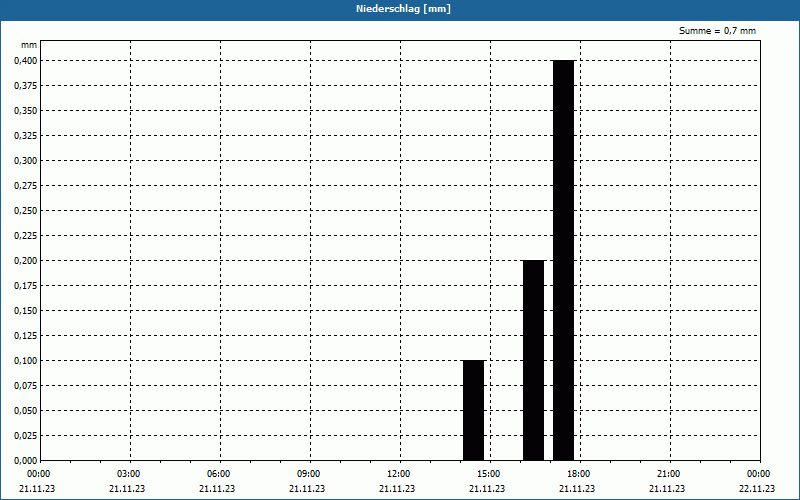Screen dimensions: 800x500
Task: Click the 0,075 y-axis label
Action: click(26, 386)
